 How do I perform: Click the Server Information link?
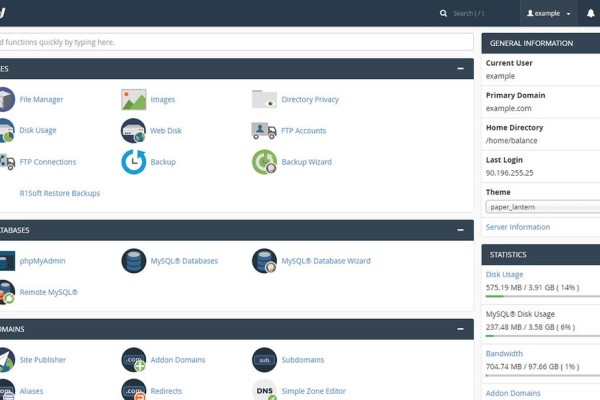click(x=518, y=227)
